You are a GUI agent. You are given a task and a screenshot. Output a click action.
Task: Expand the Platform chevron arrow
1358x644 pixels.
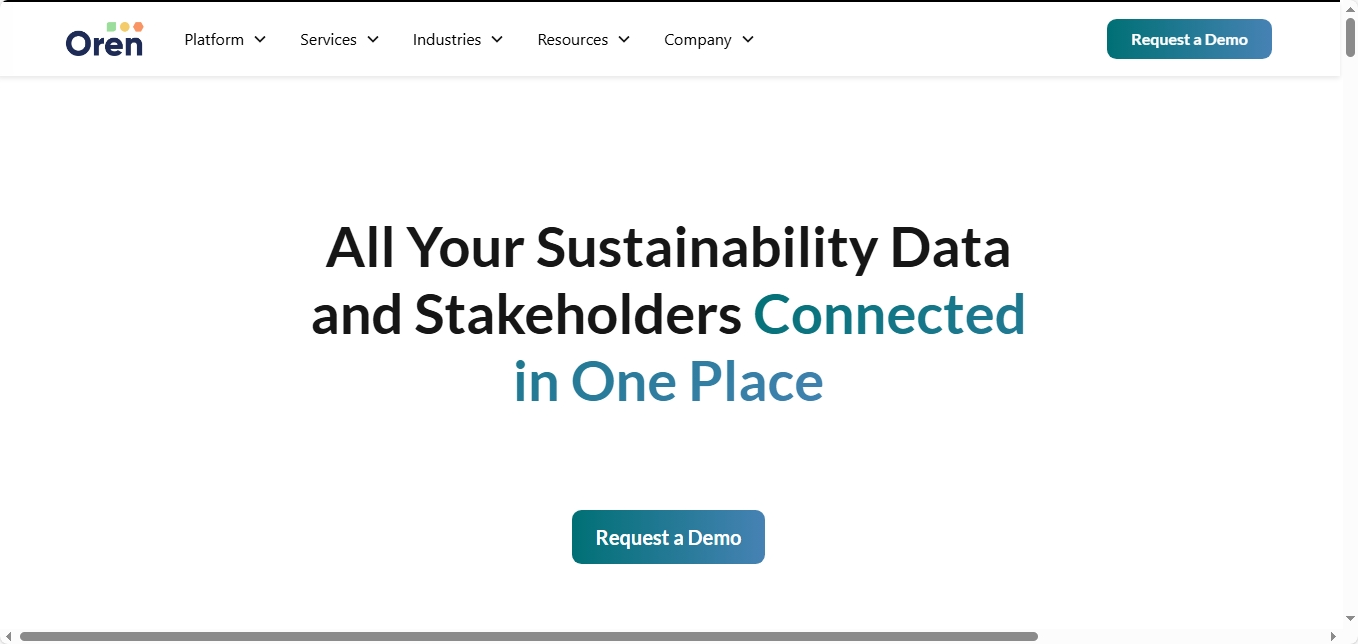tap(261, 40)
